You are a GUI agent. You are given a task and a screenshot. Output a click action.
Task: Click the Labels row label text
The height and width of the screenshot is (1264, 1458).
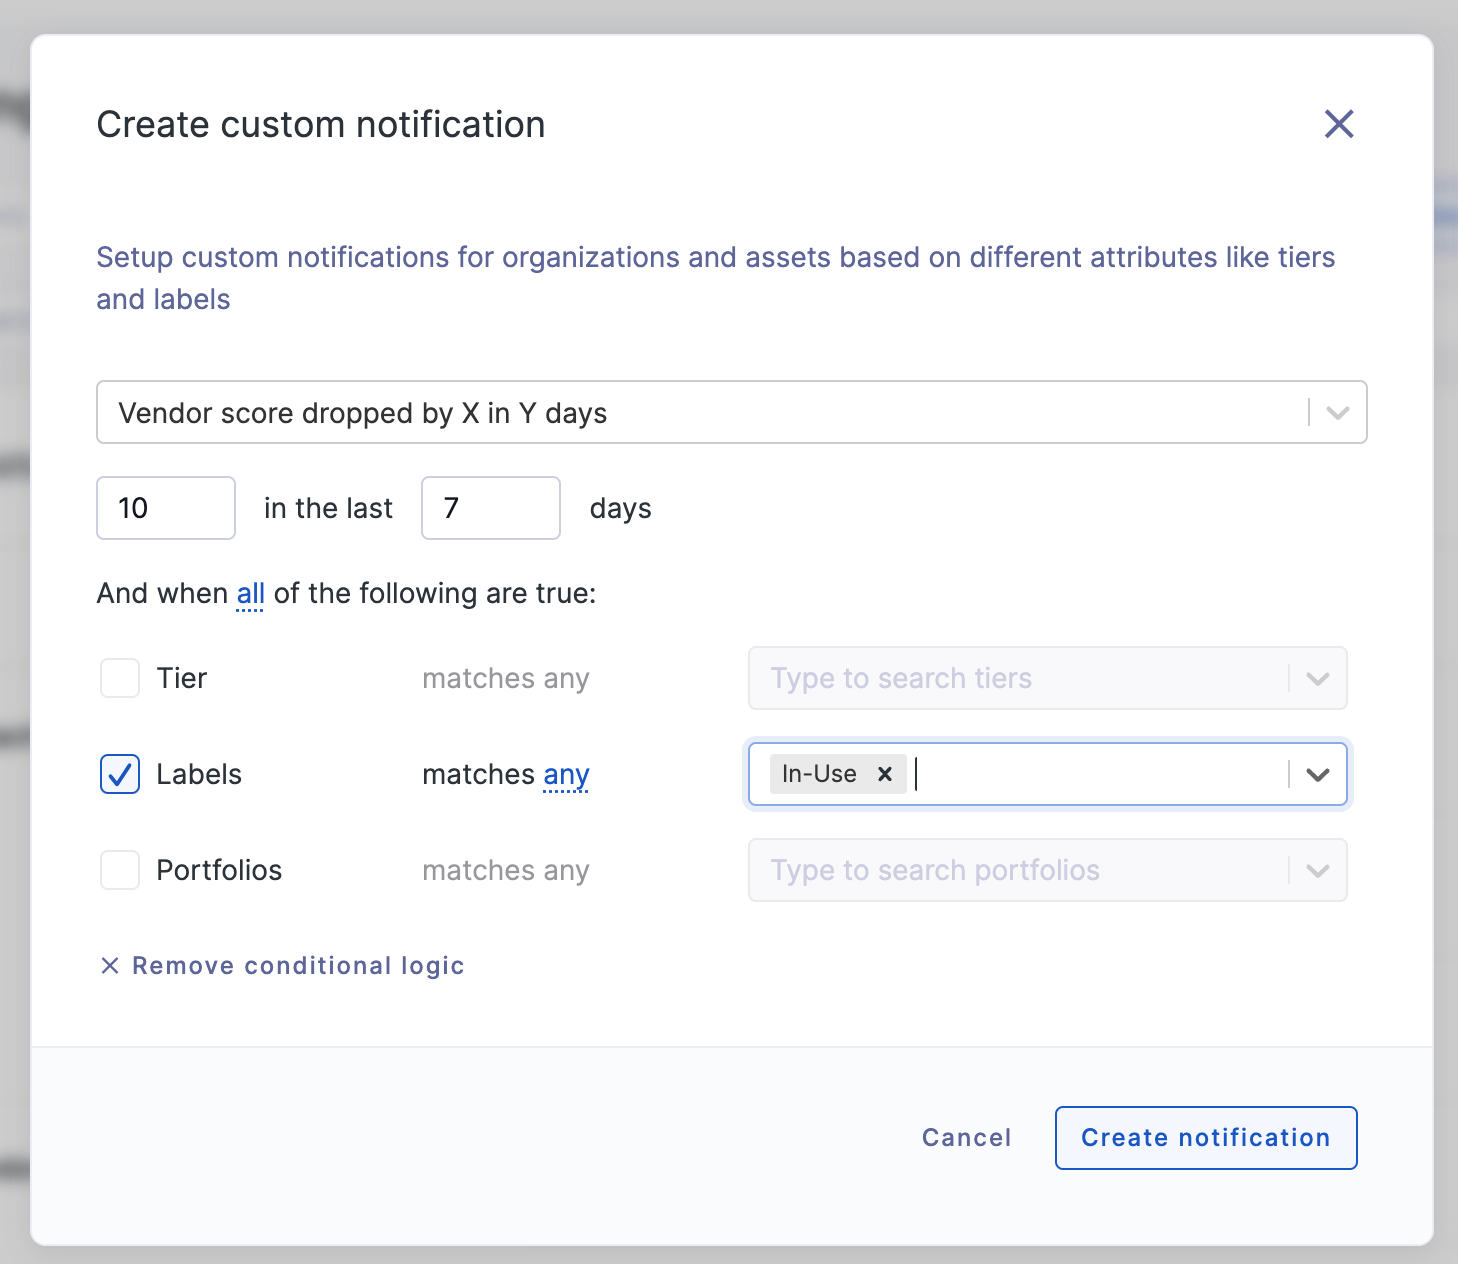(x=199, y=774)
